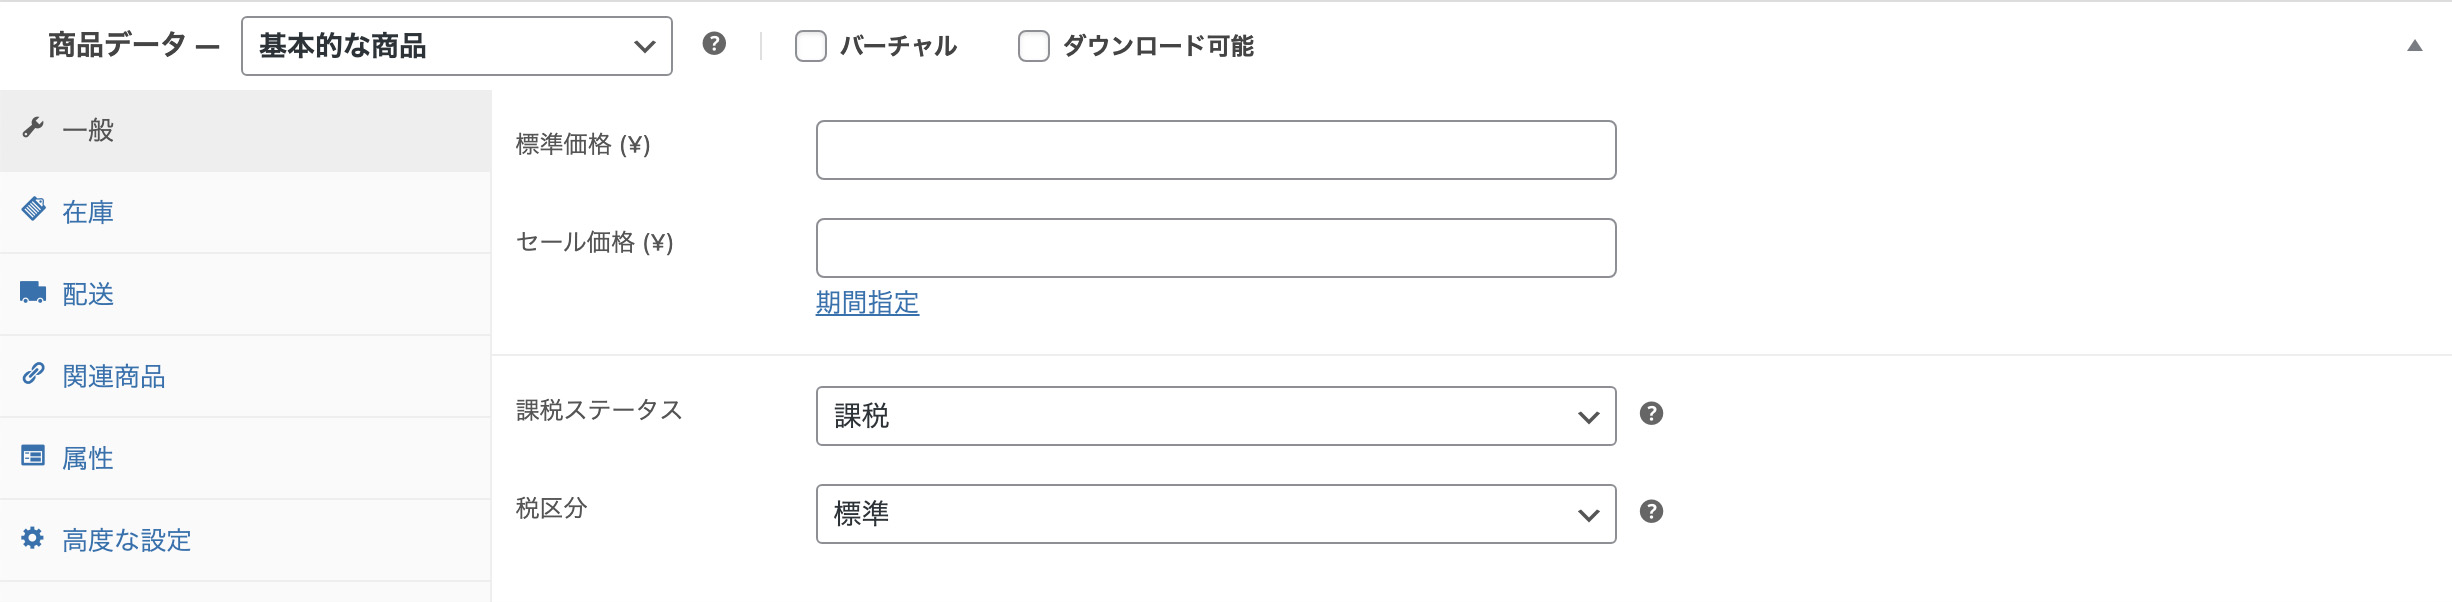This screenshot has height=602, width=2452.
Task: Click the truck icon beside 配送
Action: 33,292
